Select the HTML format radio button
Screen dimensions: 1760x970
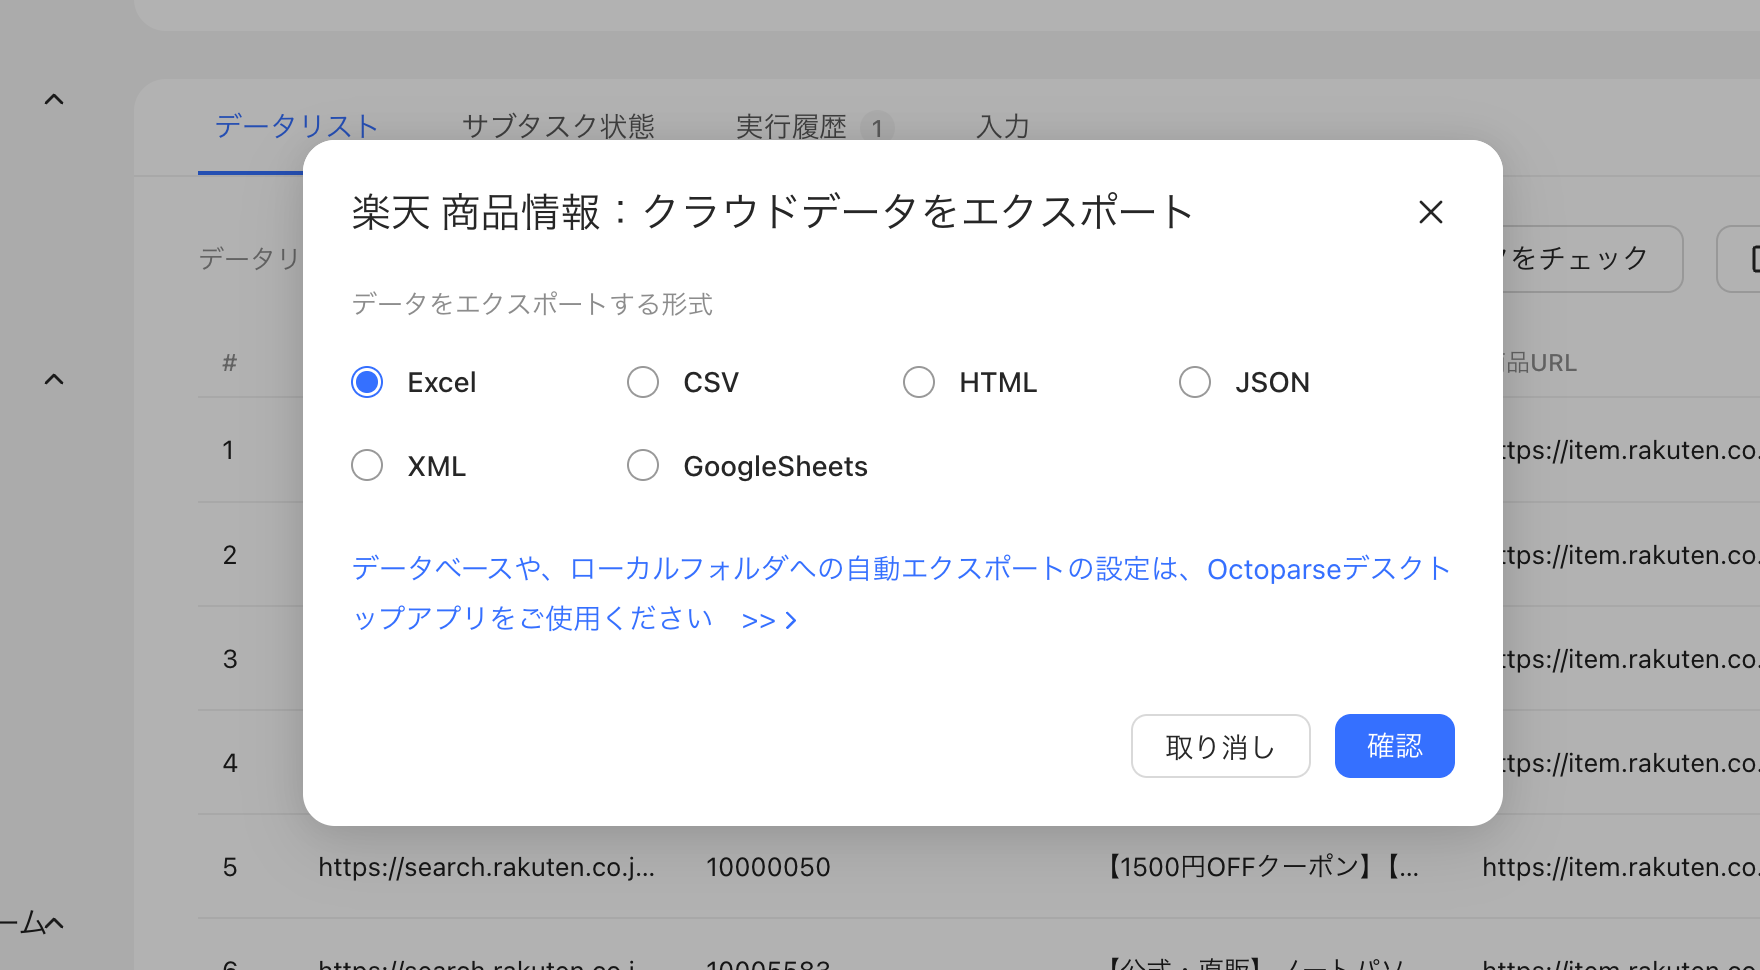(x=919, y=382)
